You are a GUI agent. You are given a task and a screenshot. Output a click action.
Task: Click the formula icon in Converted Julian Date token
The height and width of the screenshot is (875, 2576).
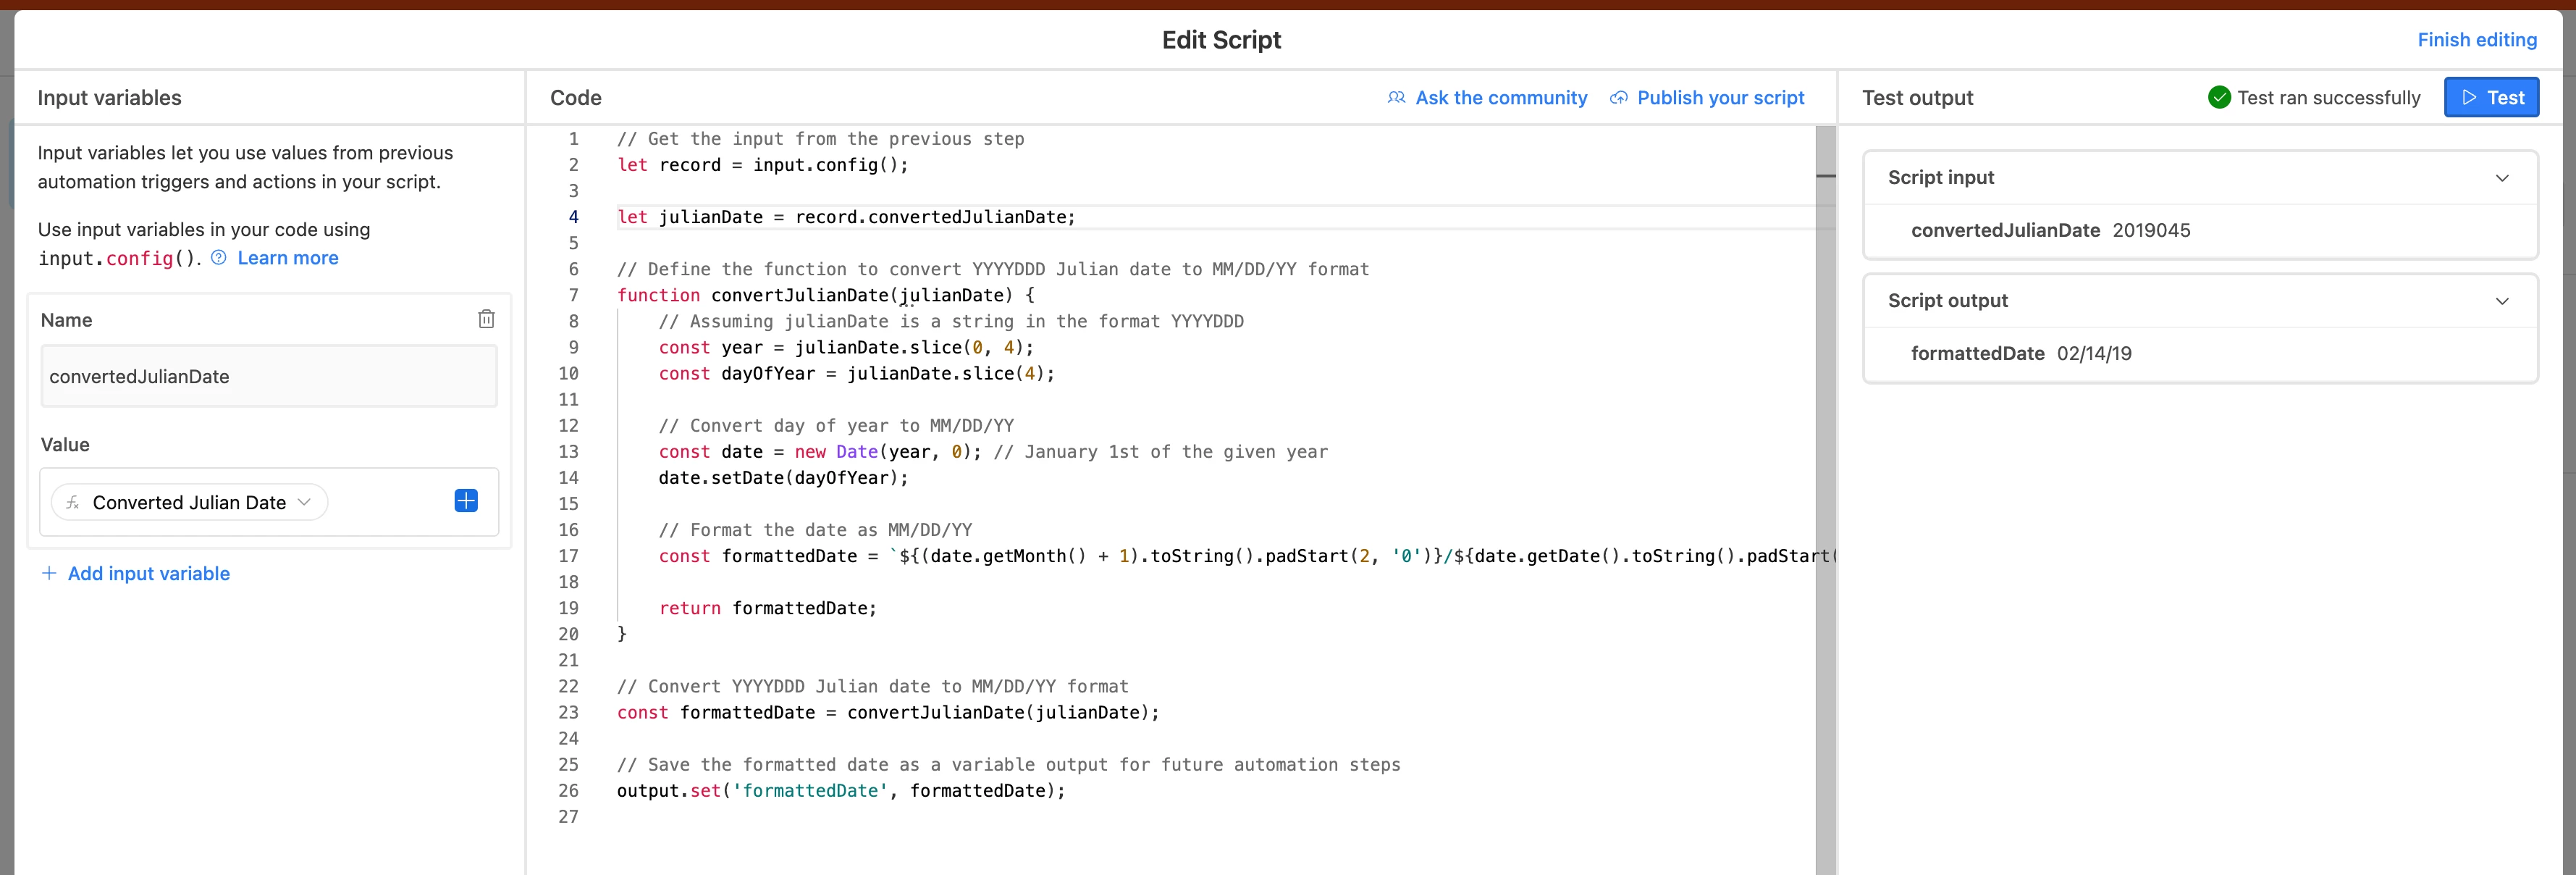[73, 502]
